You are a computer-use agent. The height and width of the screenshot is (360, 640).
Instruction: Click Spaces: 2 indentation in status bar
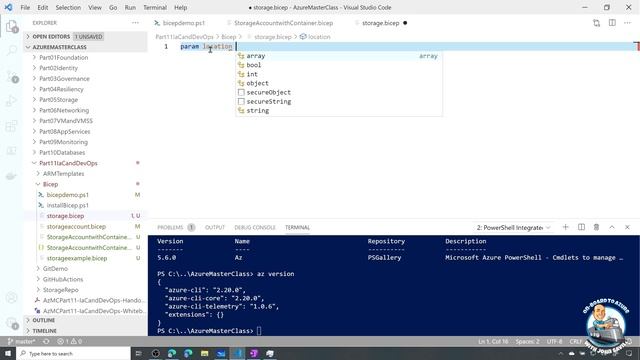pos(527,341)
